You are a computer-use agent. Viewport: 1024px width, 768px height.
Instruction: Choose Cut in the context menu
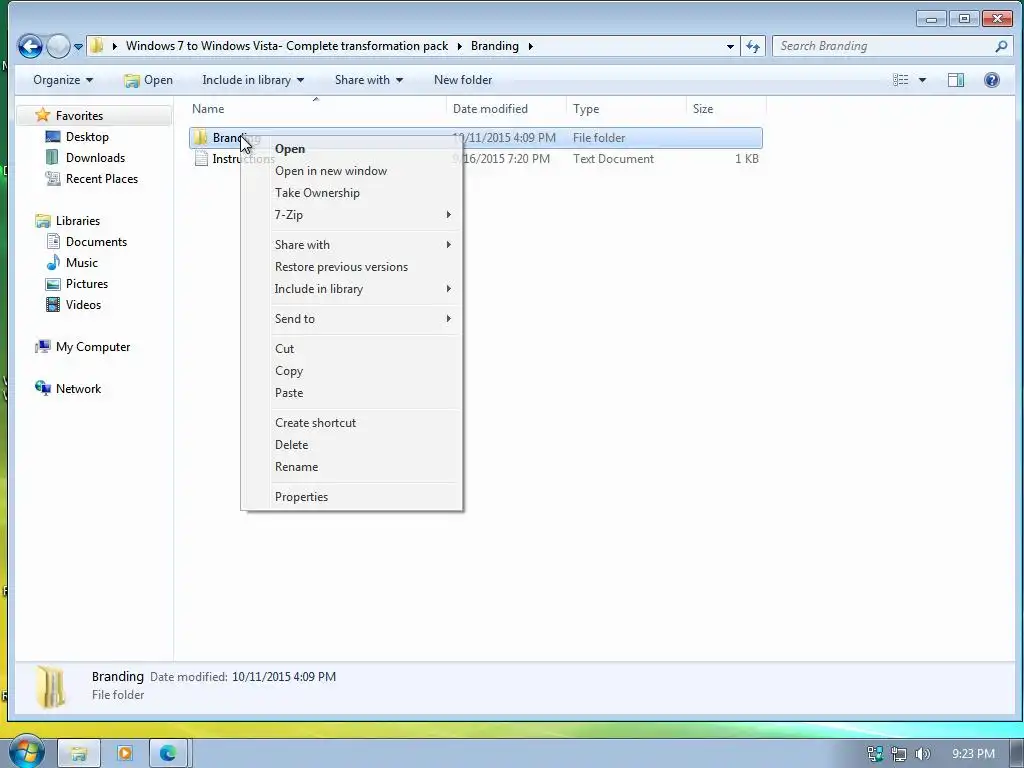[x=352, y=349]
